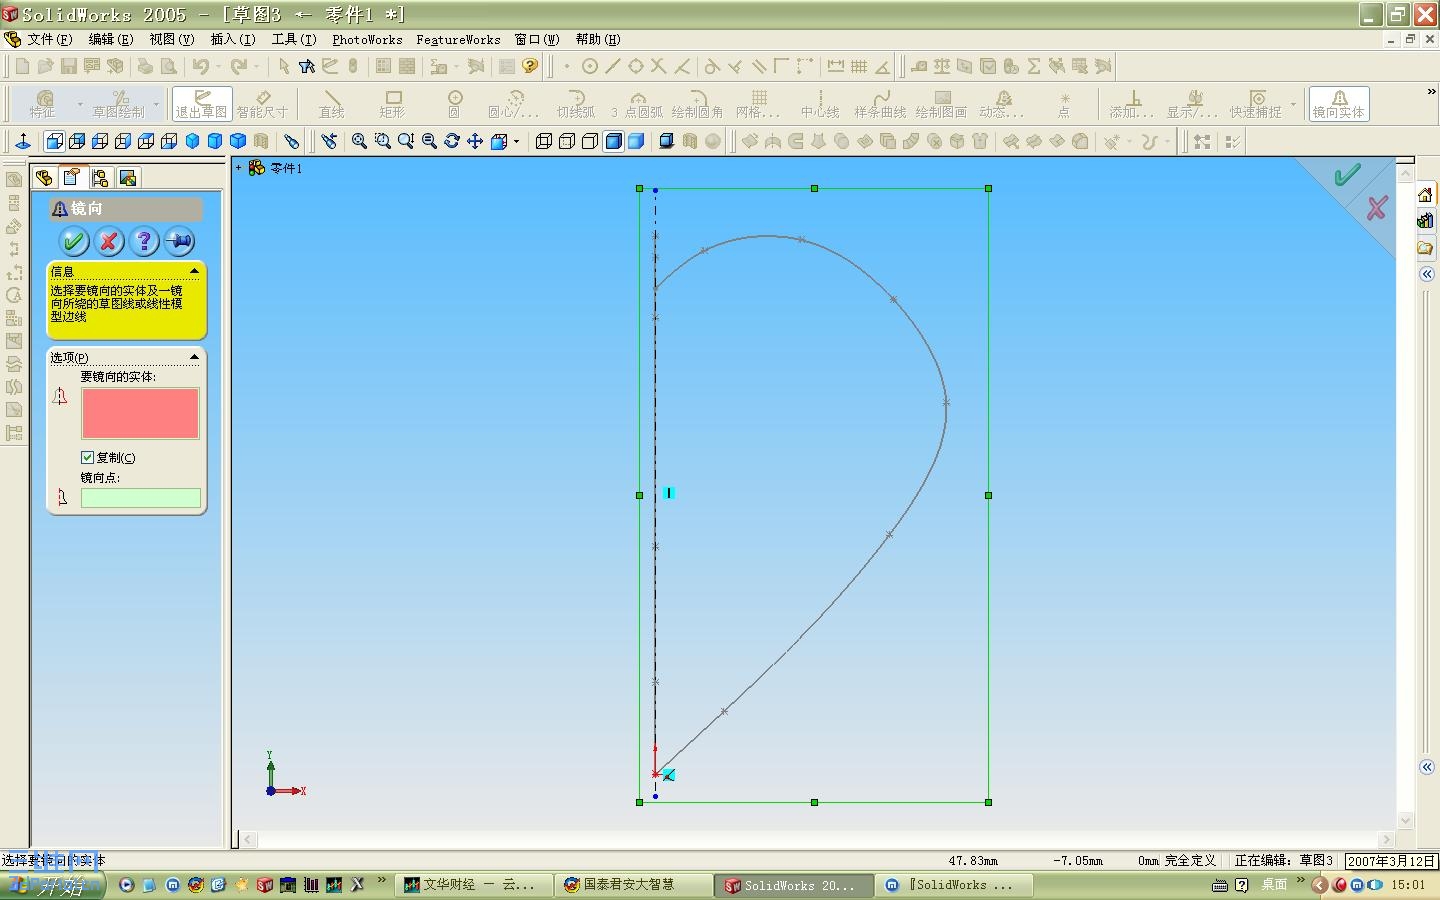This screenshot has height=900, width=1440.
Task: Click the green OK checkmark in the Mirror panel
Action: tap(73, 241)
